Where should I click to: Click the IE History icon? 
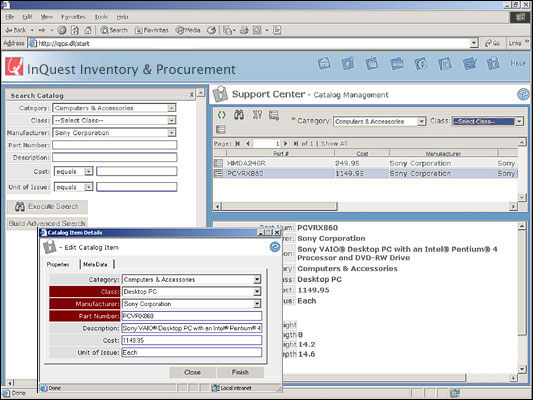(211, 30)
